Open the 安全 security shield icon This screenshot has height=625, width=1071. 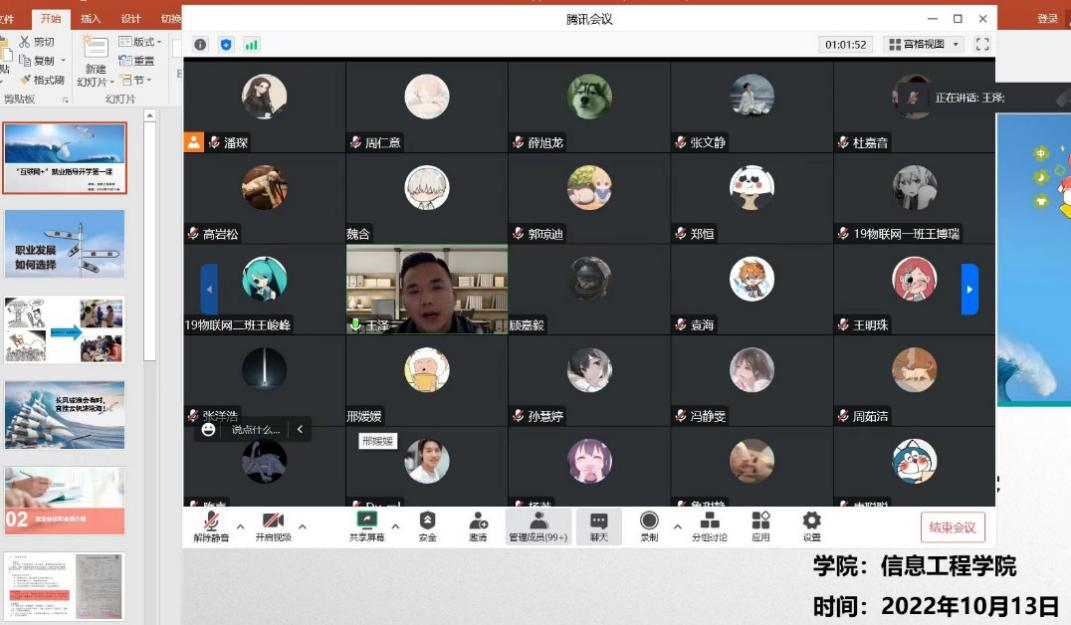pyautogui.click(x=427, y=521)
